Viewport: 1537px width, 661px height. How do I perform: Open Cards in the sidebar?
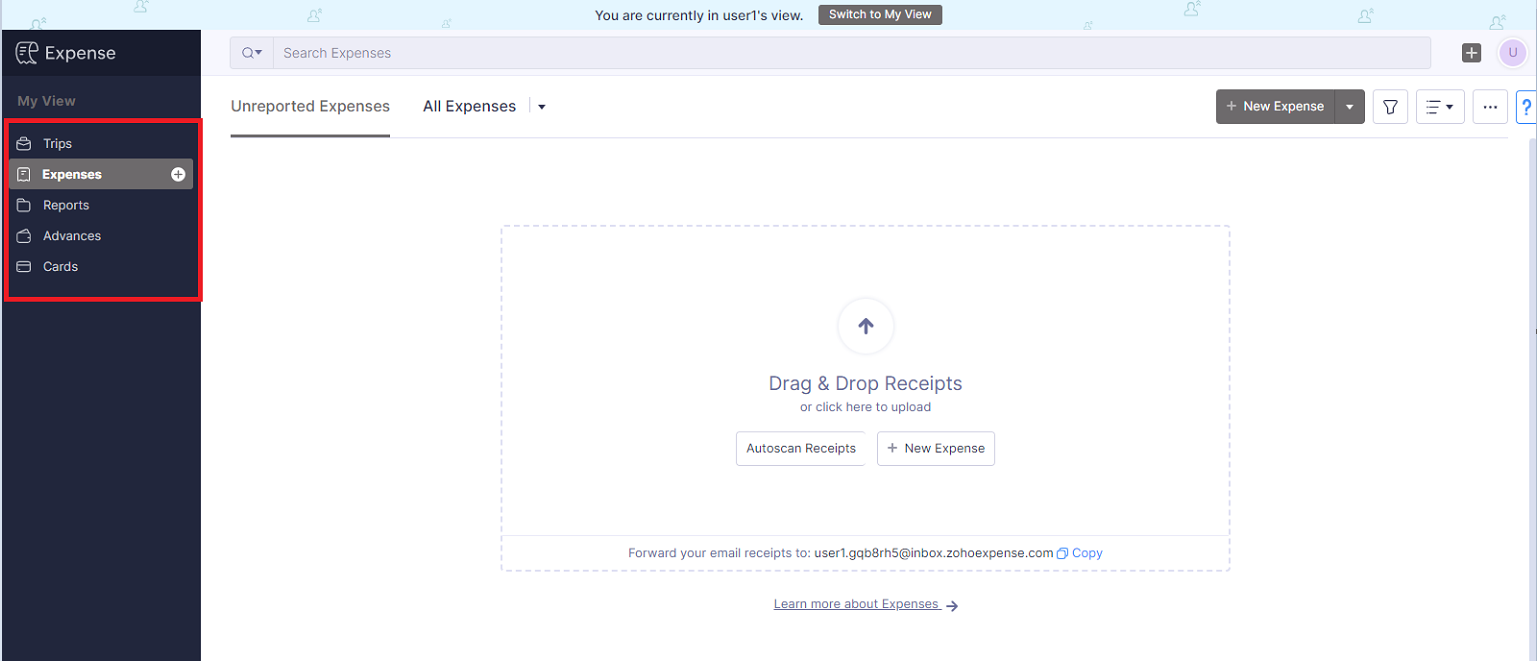[x=101, y=267]
